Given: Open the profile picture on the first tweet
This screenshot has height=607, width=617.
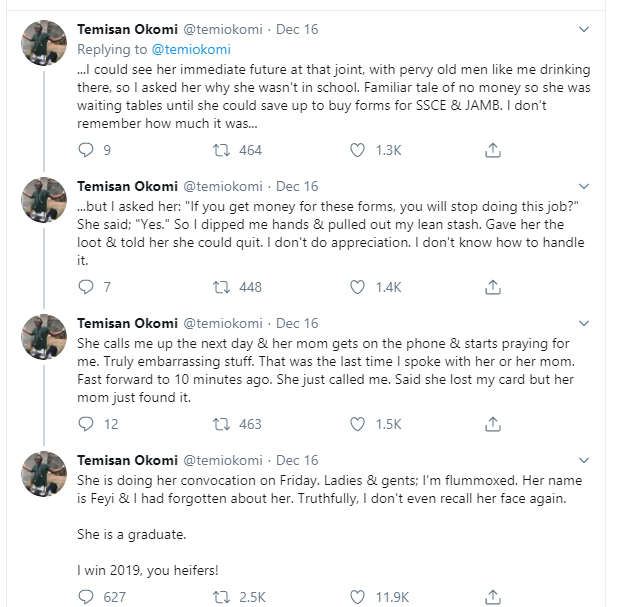Looking at the screenshot, I should [x=44, y=42].
